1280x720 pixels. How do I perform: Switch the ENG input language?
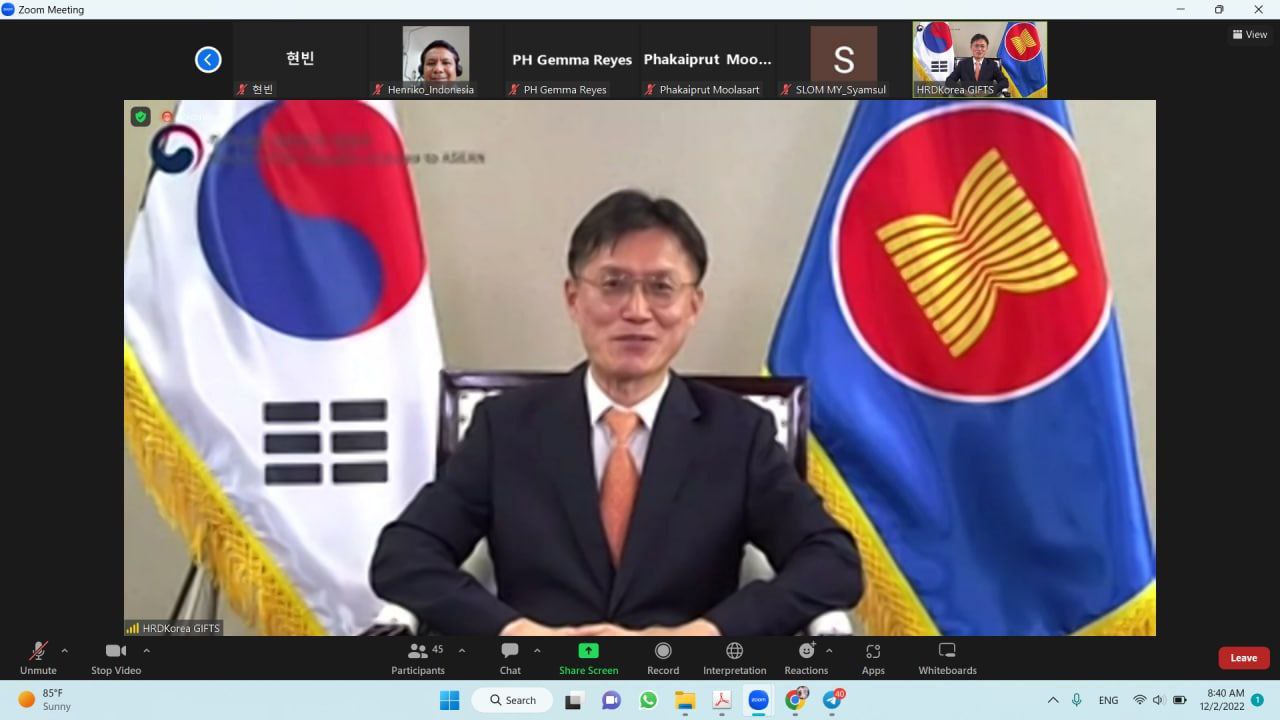pos(1108,700)
